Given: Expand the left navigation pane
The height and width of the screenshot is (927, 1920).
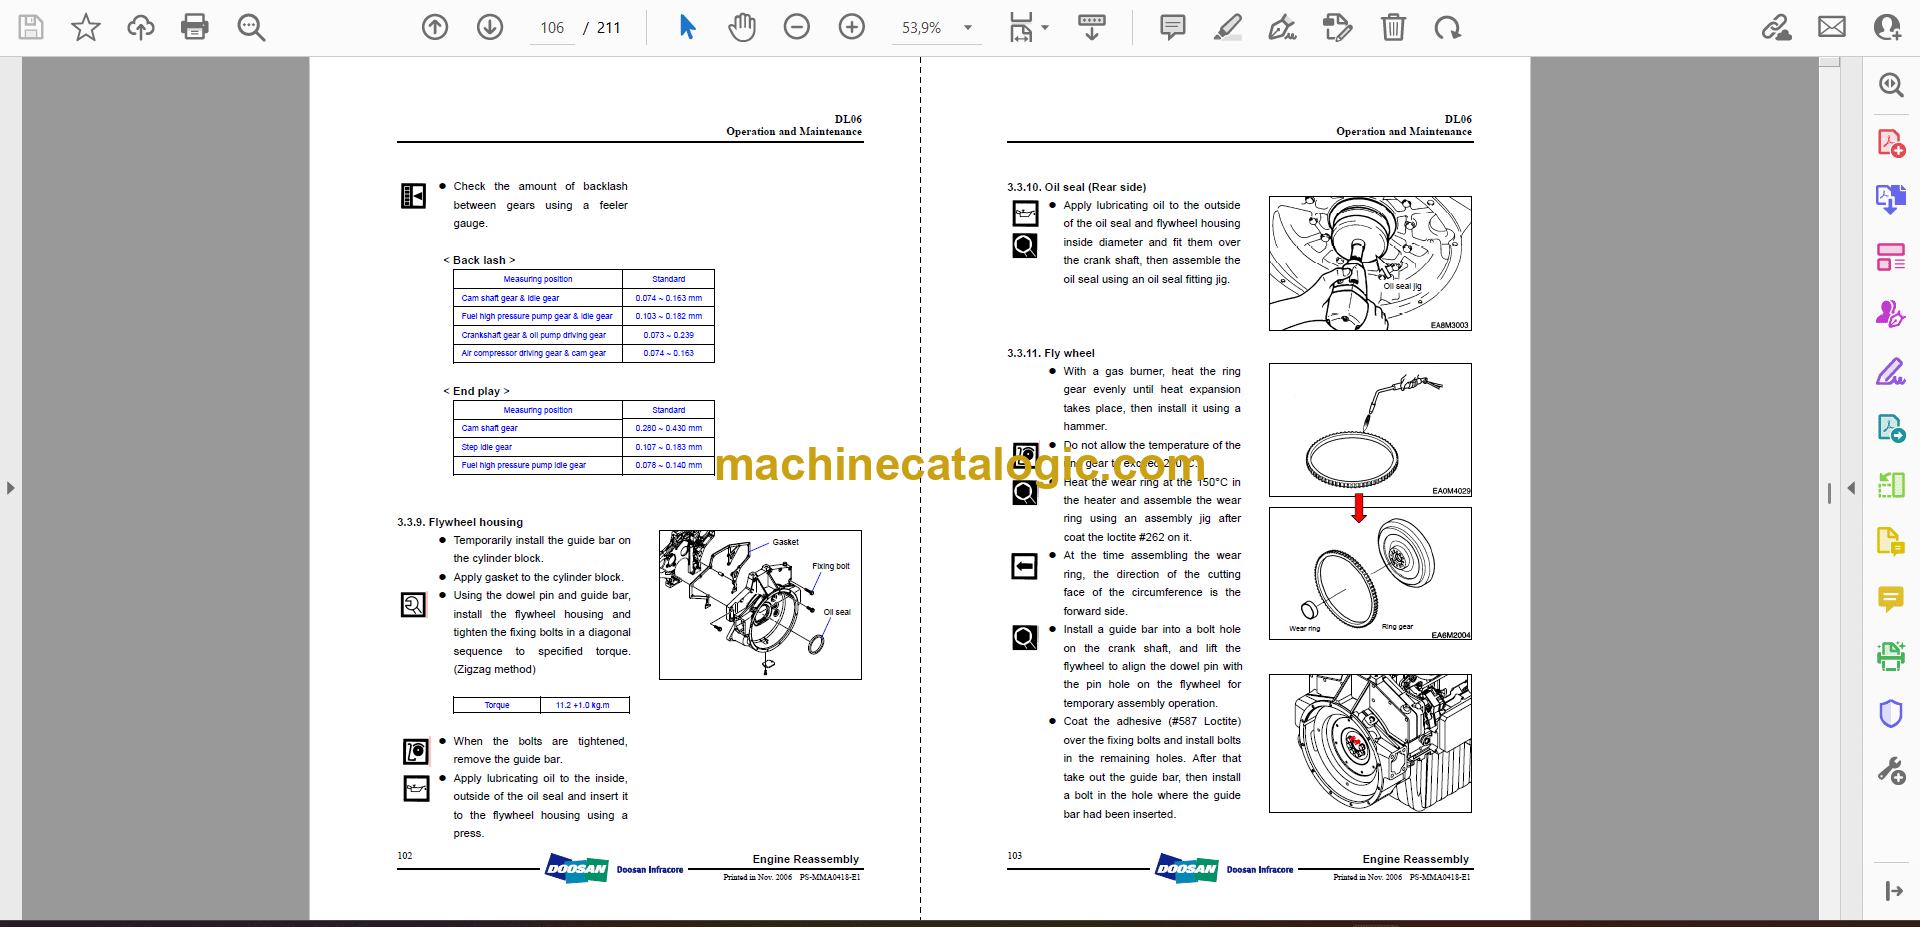Looking at the screenshot, I should [x=10, y=488].
